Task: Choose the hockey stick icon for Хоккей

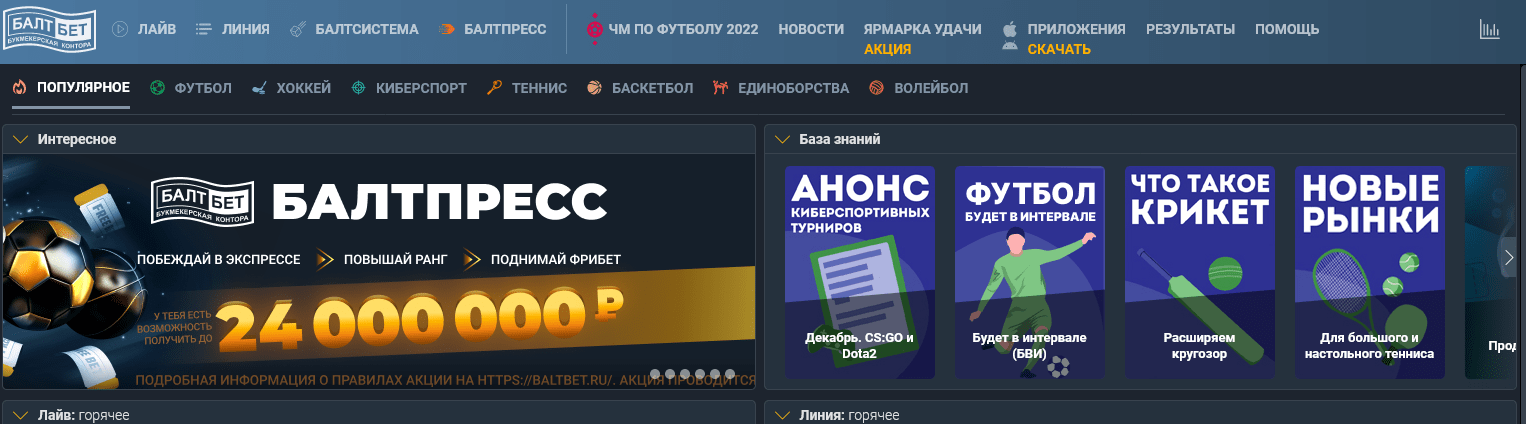Action: point(259,88)
